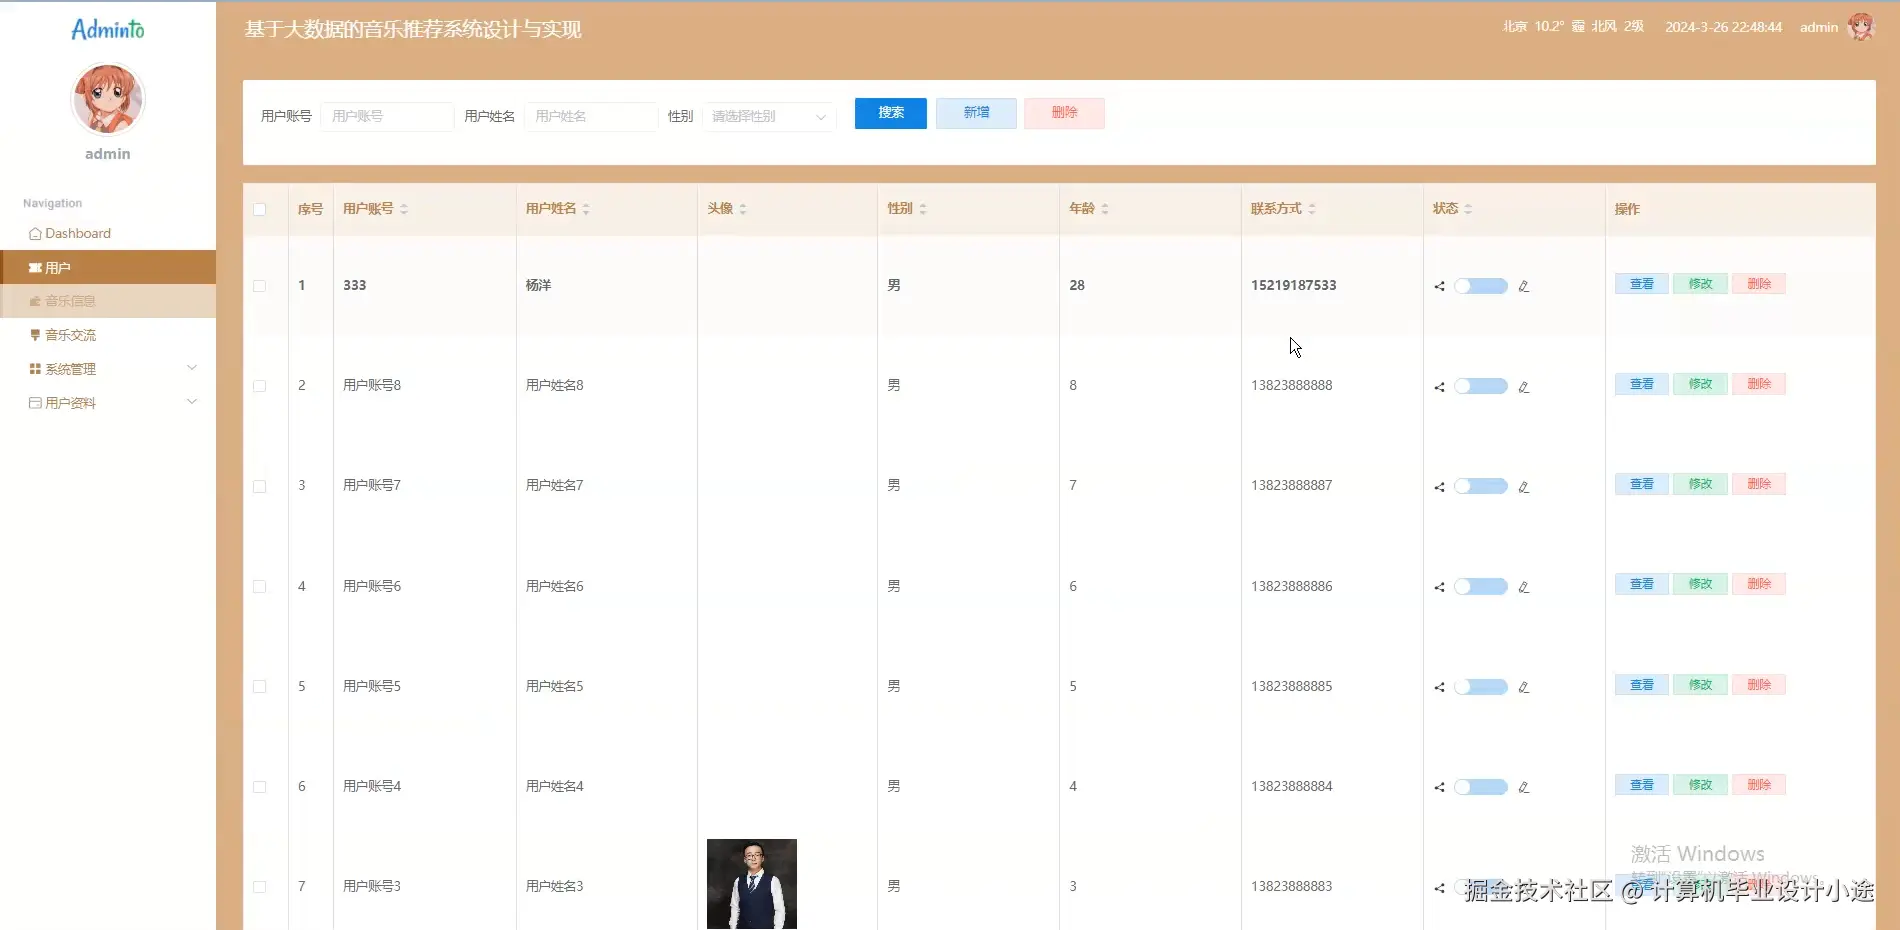1900x930 pixels.
Task: Click the share icon for 用户账号8
Action: pos(1439,387)
